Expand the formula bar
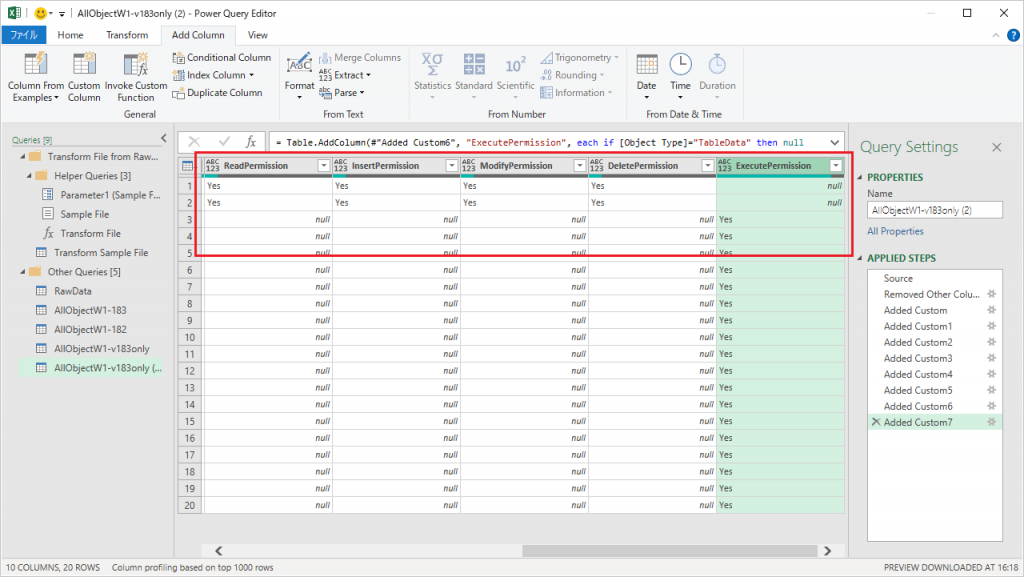 833,142
